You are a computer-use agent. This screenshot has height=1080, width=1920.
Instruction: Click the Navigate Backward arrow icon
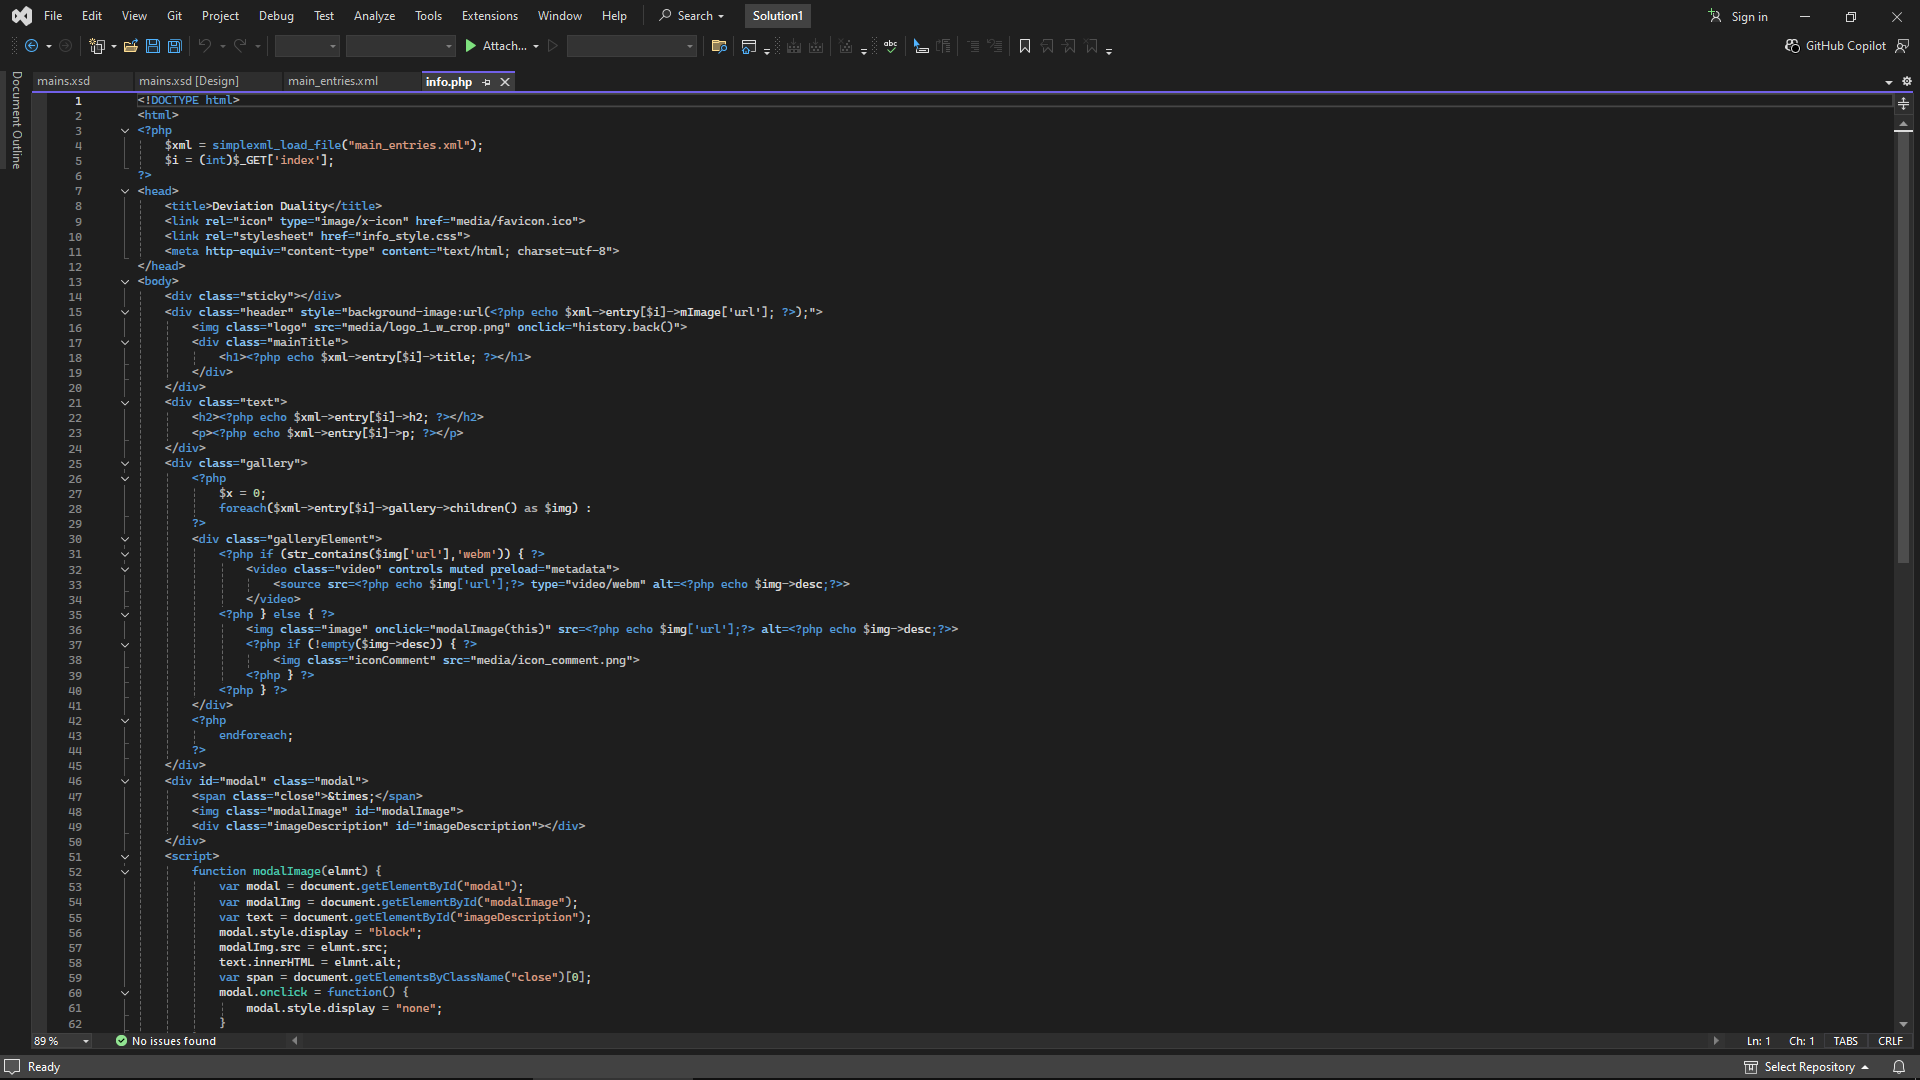32,46
